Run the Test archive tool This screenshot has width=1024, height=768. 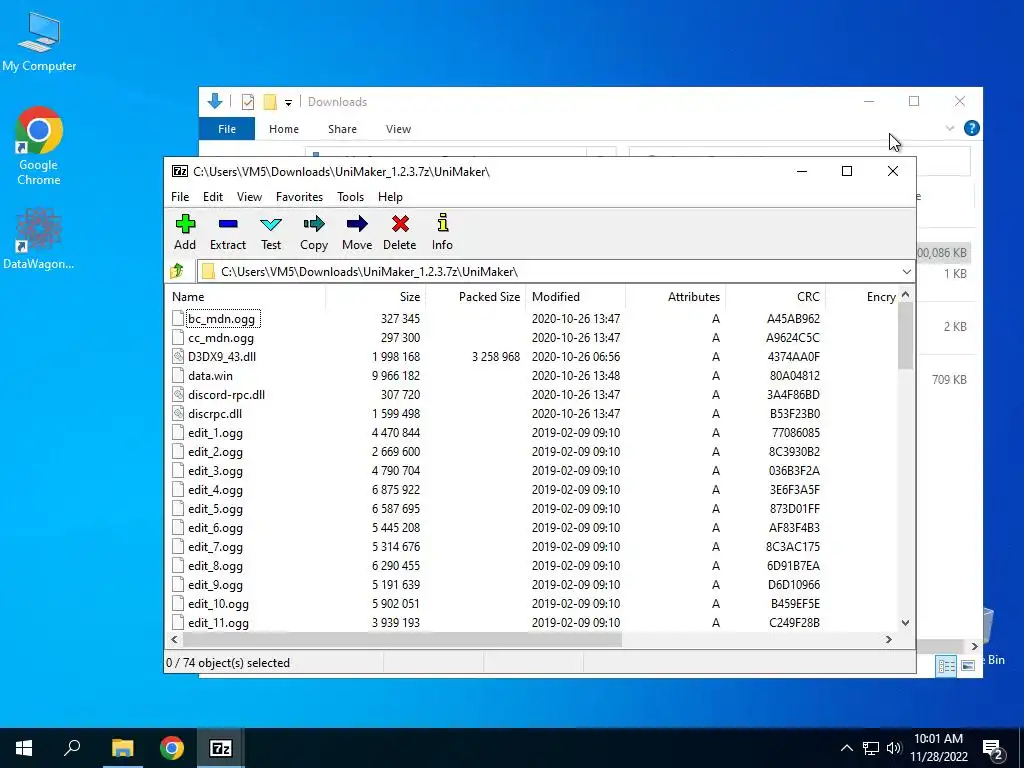click(x=271, y=232)
